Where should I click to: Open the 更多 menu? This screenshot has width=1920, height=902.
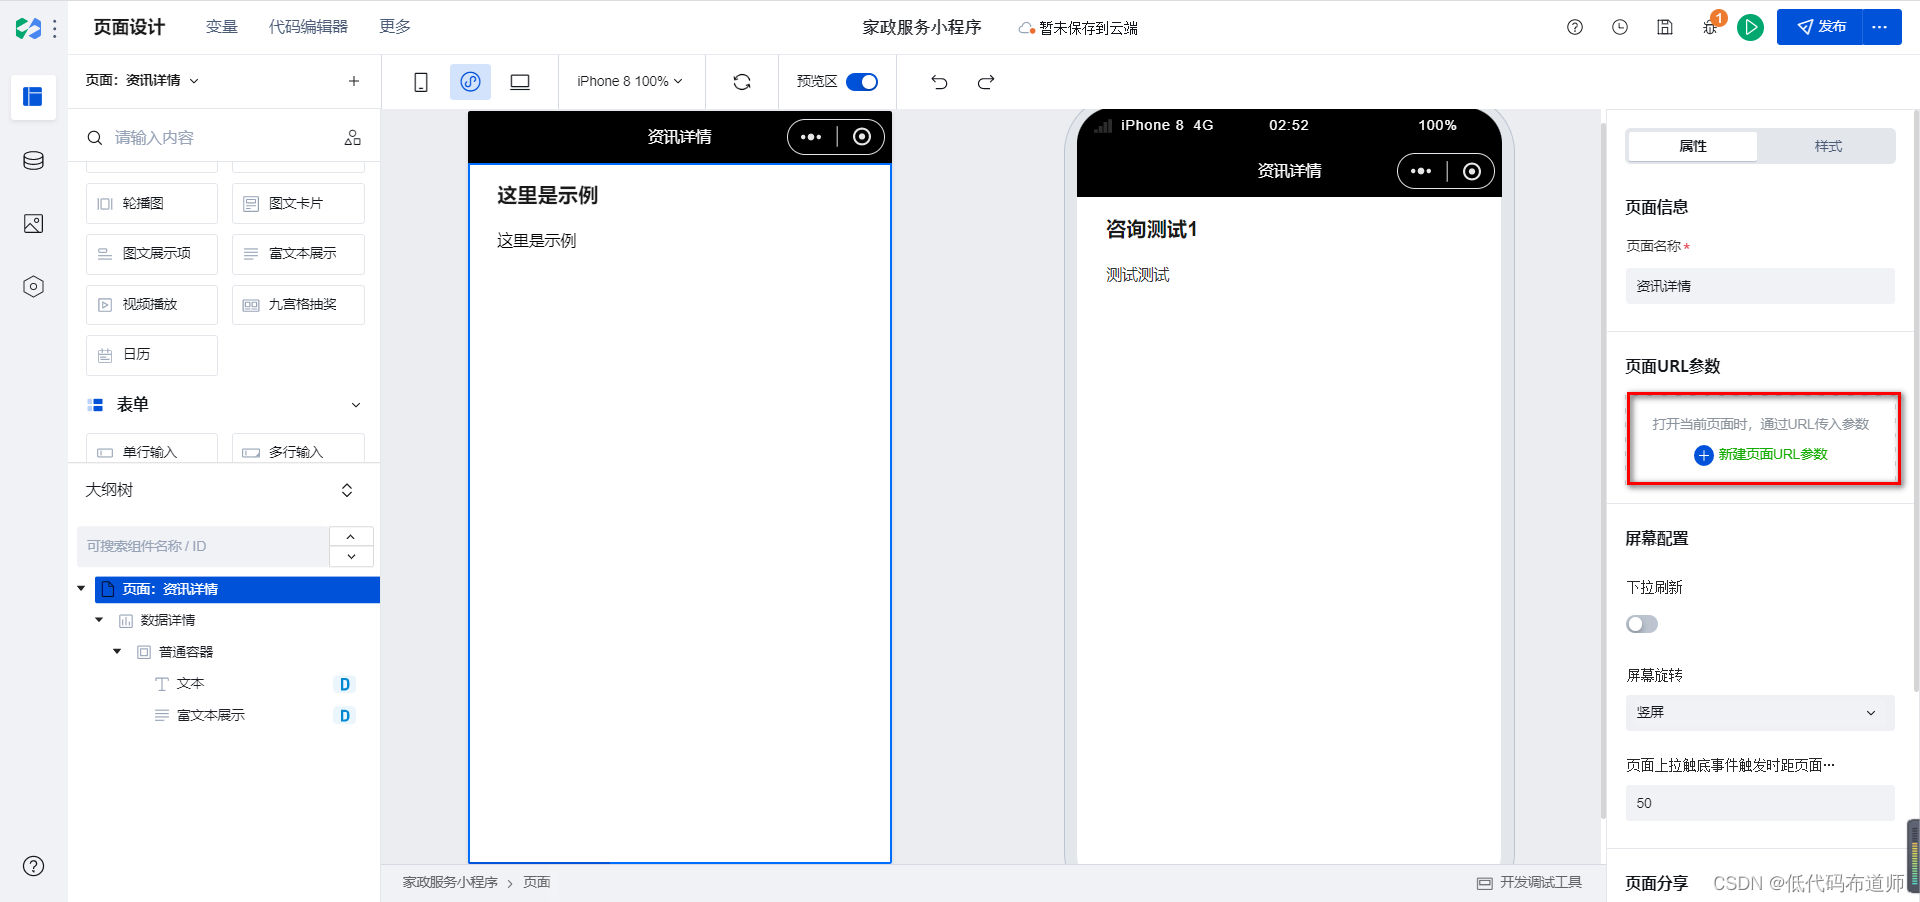[x=395, y=27]
